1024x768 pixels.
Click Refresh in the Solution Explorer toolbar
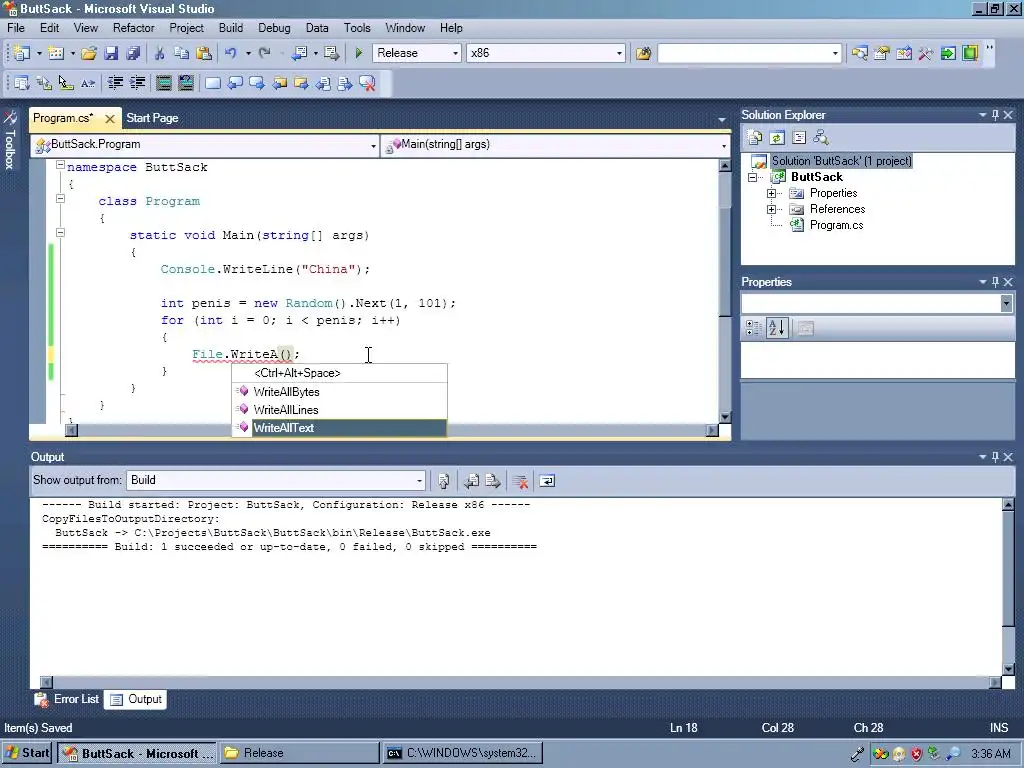(777, 138)
